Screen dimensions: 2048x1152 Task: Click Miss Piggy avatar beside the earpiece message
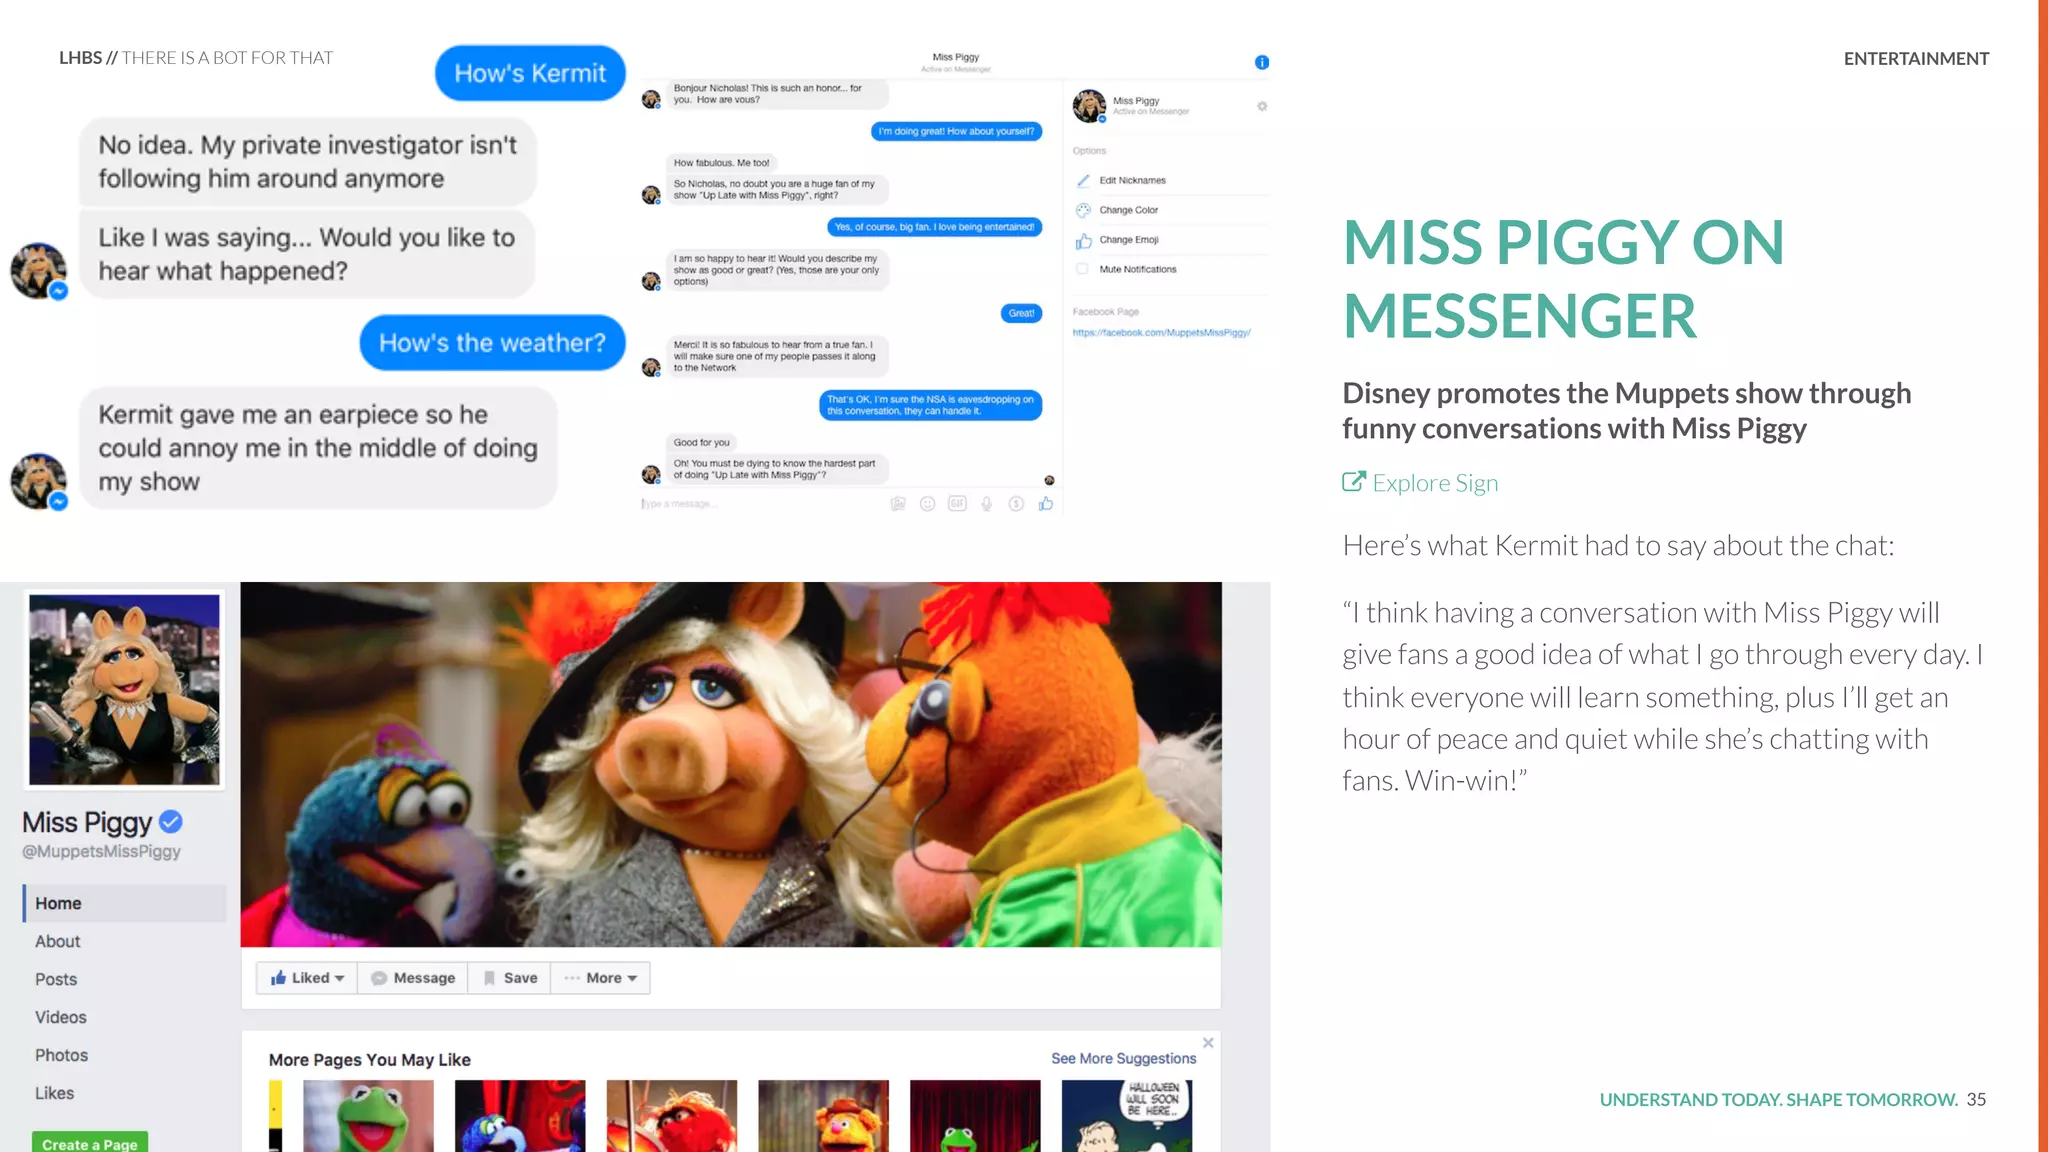[x=38, y=481]
